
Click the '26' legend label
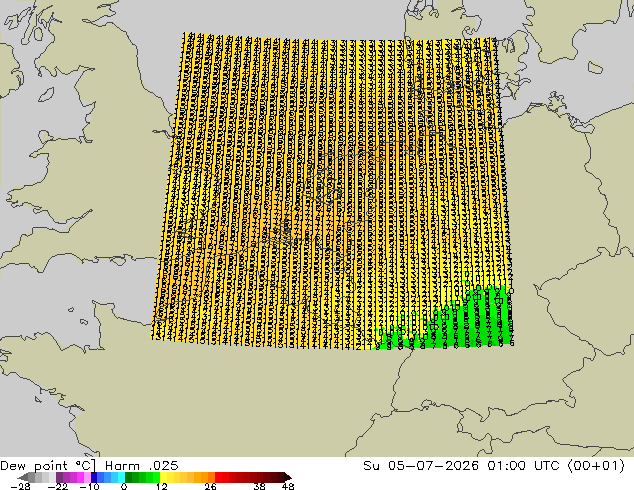point(210,486)
